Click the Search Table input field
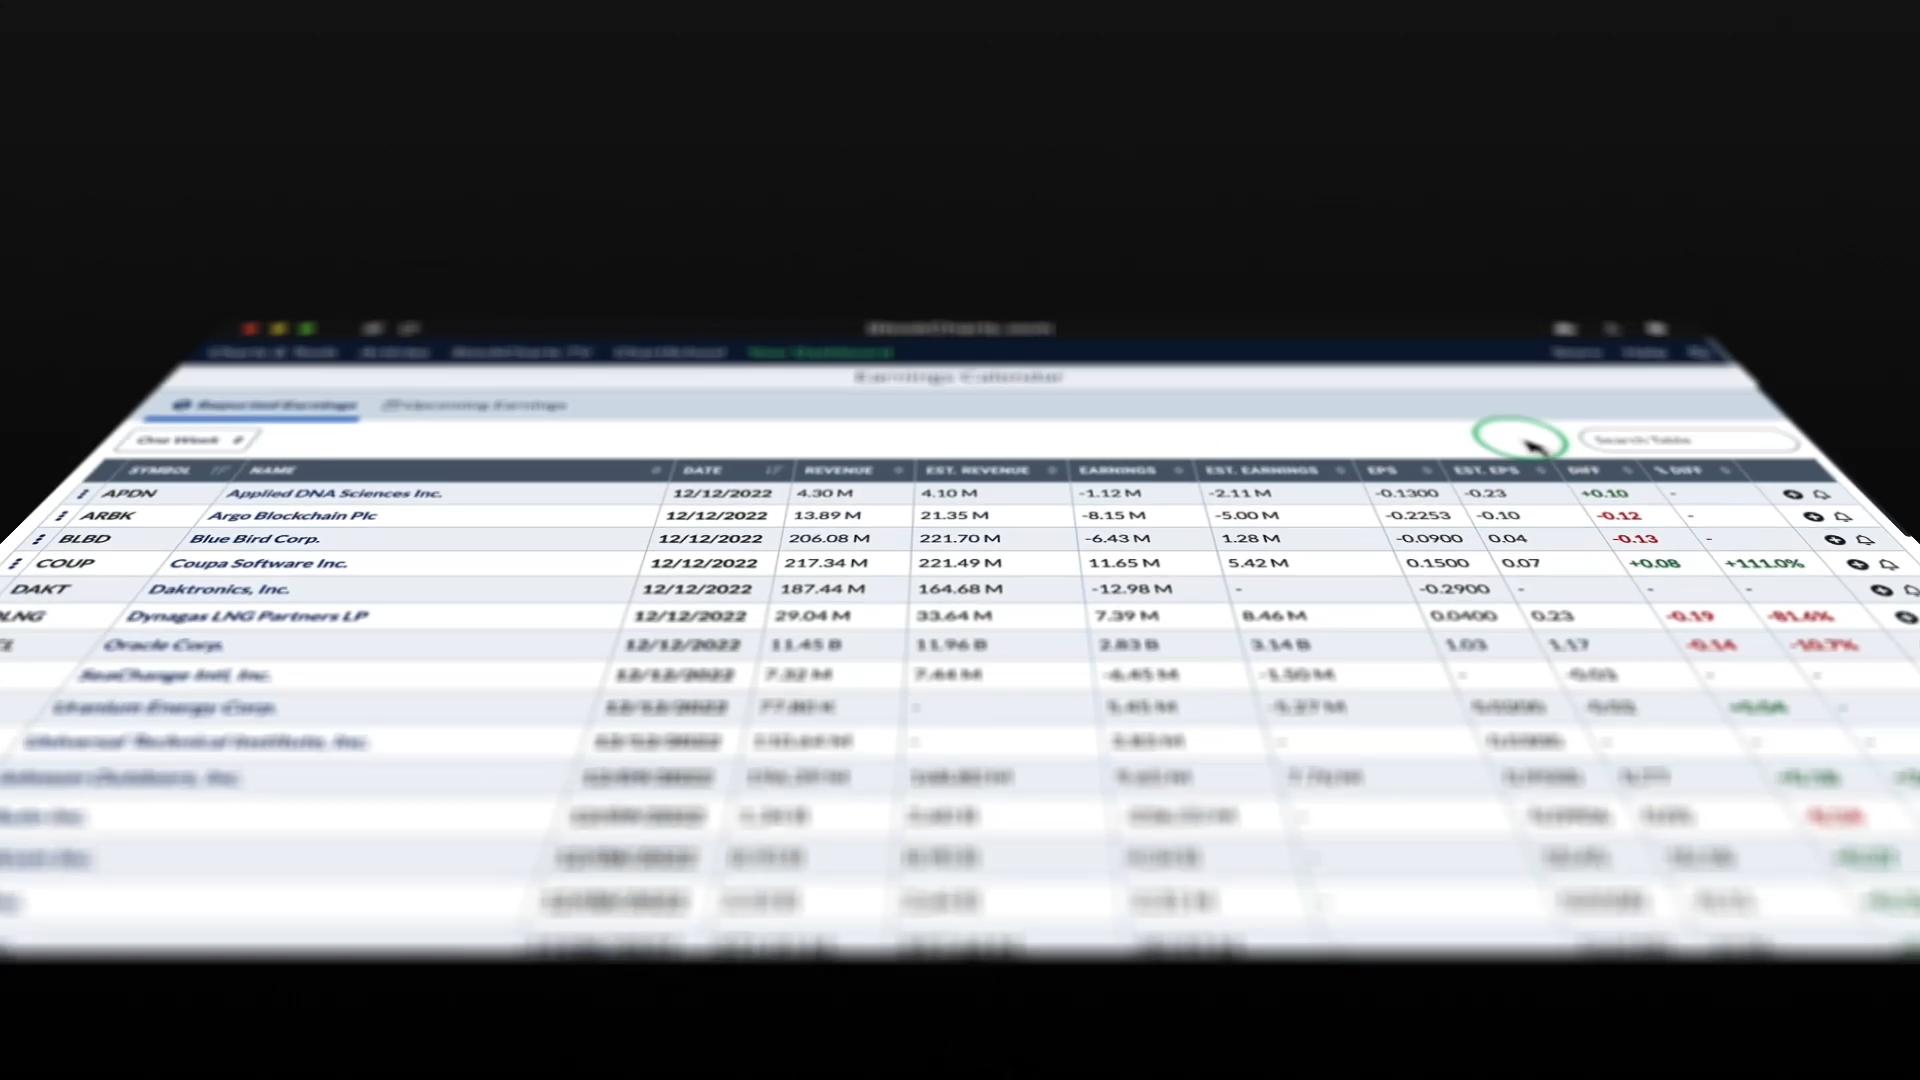Image resolution: width=1920 pixels, height=1080 pixels. pyautogui.click(x=1688, y=440)
